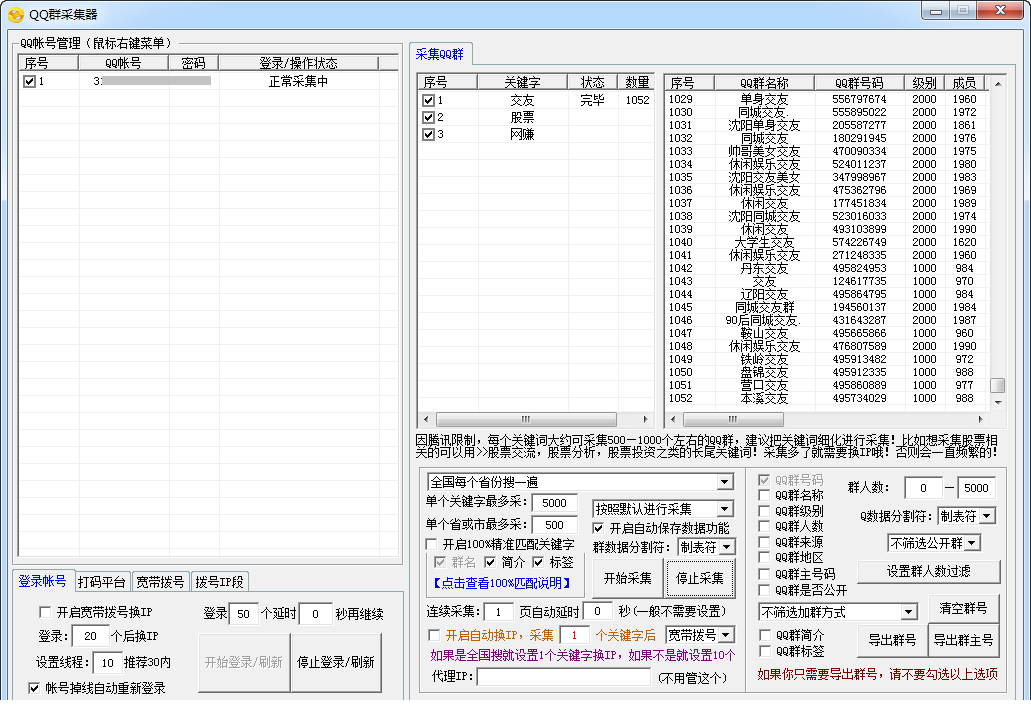Click scroll-up arrow of group list

coord(997,84)
